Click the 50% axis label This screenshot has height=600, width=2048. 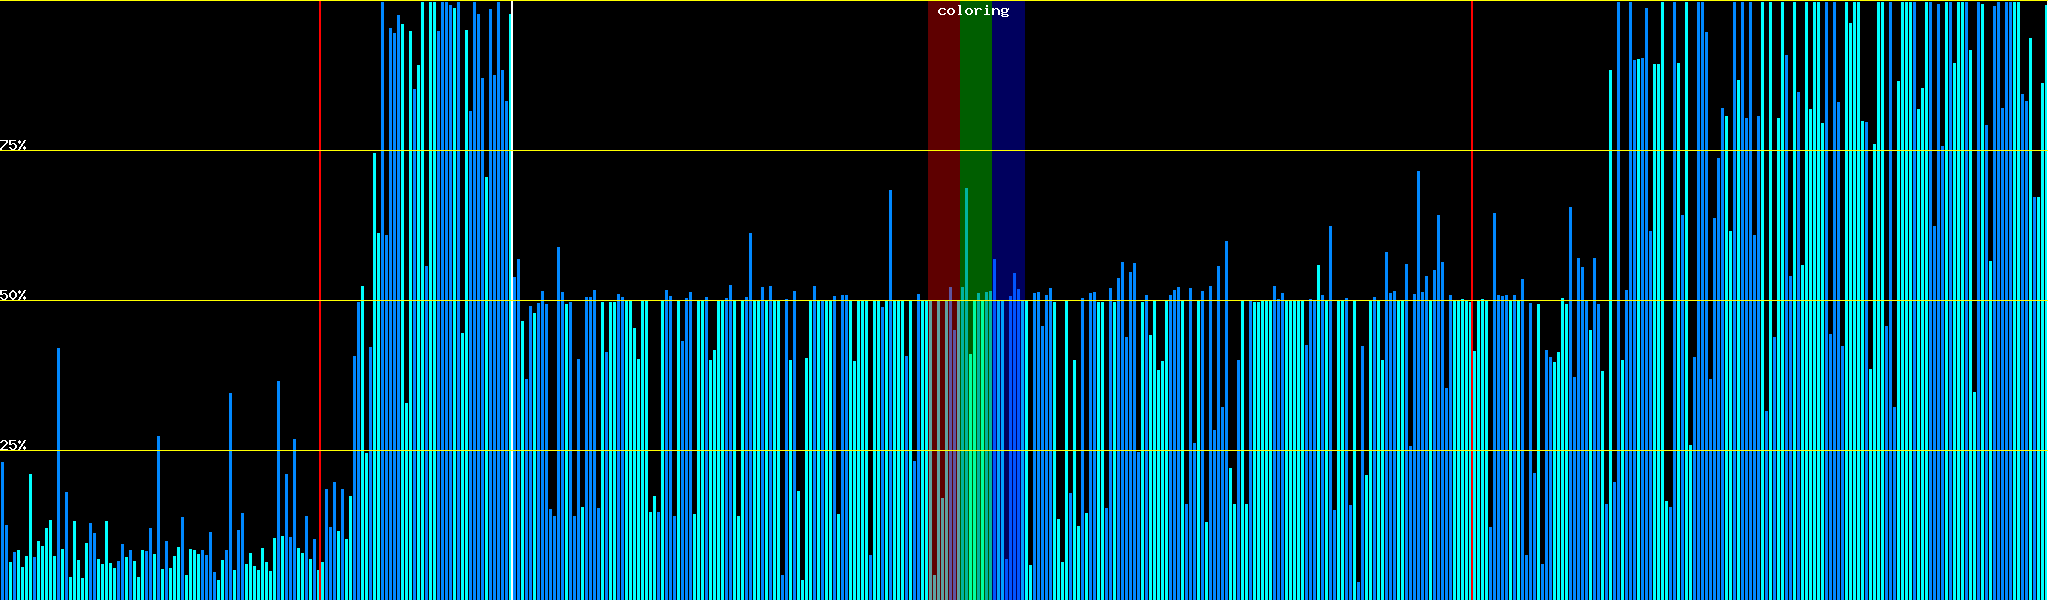coord(13,296)
